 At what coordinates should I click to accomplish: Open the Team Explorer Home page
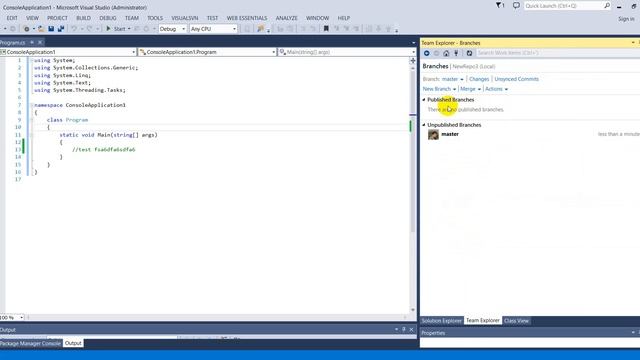click(446, 53)
